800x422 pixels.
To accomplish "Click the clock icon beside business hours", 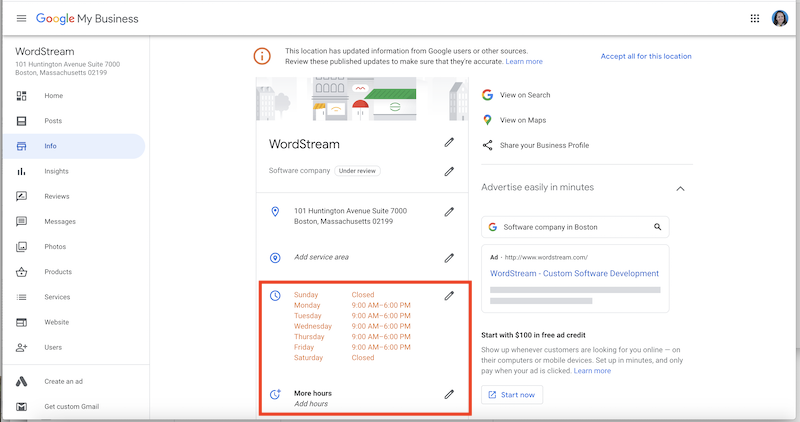I will pyautogui.click(x=275, y=295).
